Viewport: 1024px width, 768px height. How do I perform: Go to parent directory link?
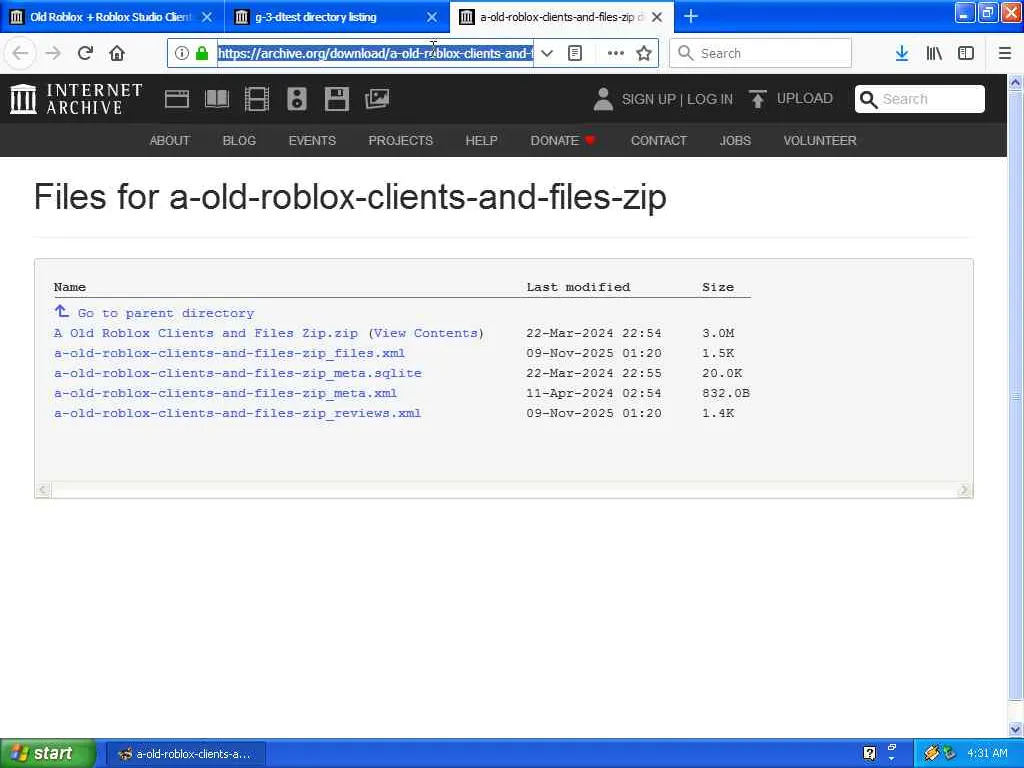coord(166,313)
